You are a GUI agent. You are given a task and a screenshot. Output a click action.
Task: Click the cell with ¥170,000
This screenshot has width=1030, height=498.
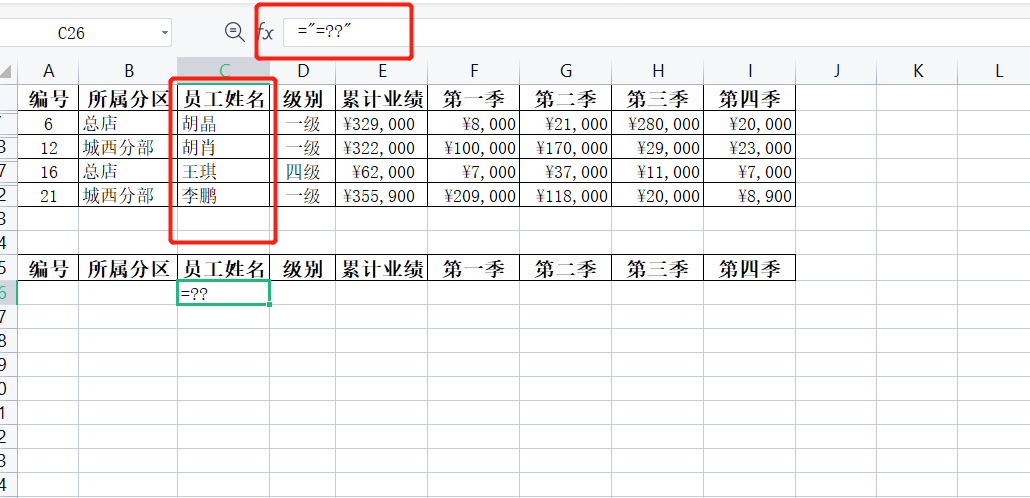click(566, 148)
